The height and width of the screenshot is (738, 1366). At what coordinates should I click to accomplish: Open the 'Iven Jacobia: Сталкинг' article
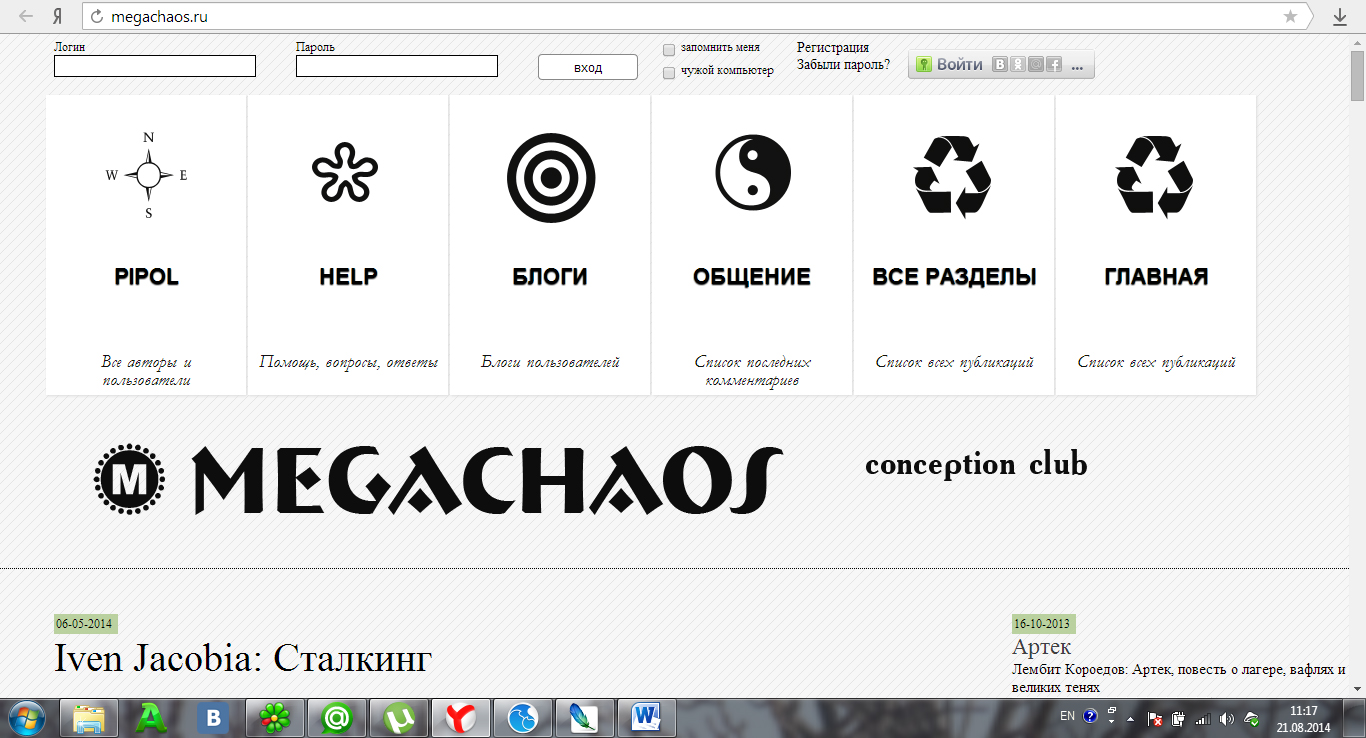pos(243,658)
